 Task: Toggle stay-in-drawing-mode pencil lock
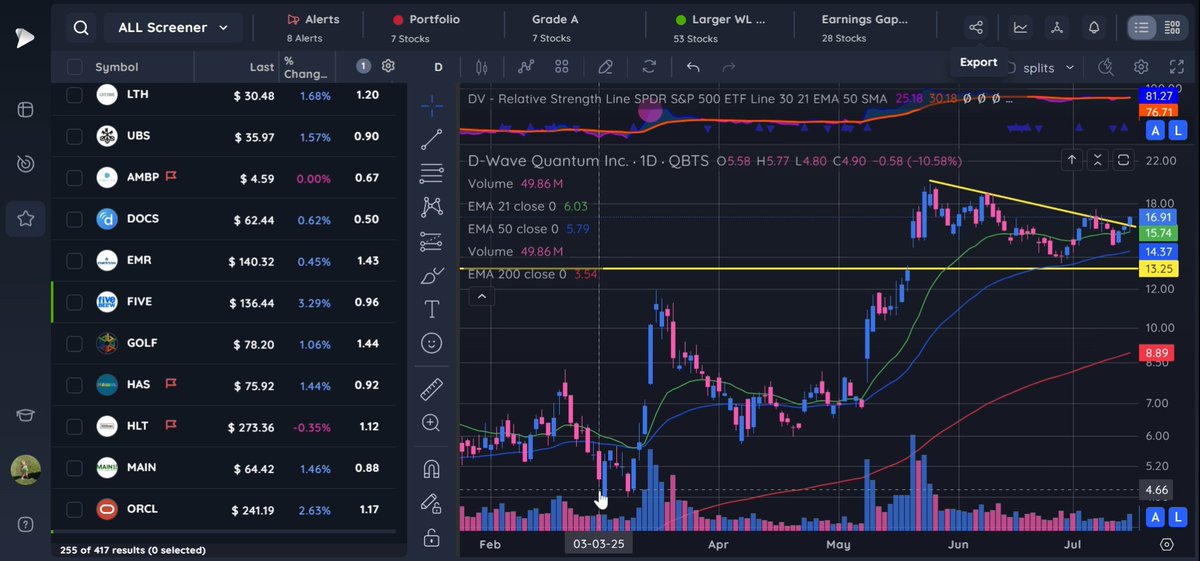432,503
